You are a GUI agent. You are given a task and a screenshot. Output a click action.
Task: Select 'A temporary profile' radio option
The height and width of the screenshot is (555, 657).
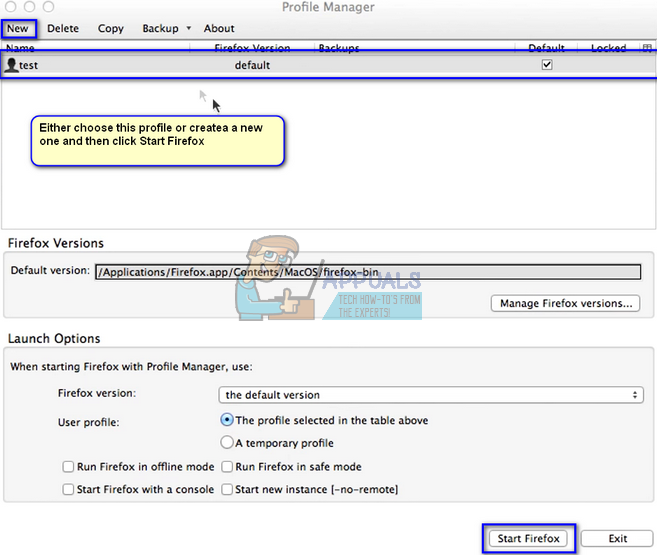227,442
